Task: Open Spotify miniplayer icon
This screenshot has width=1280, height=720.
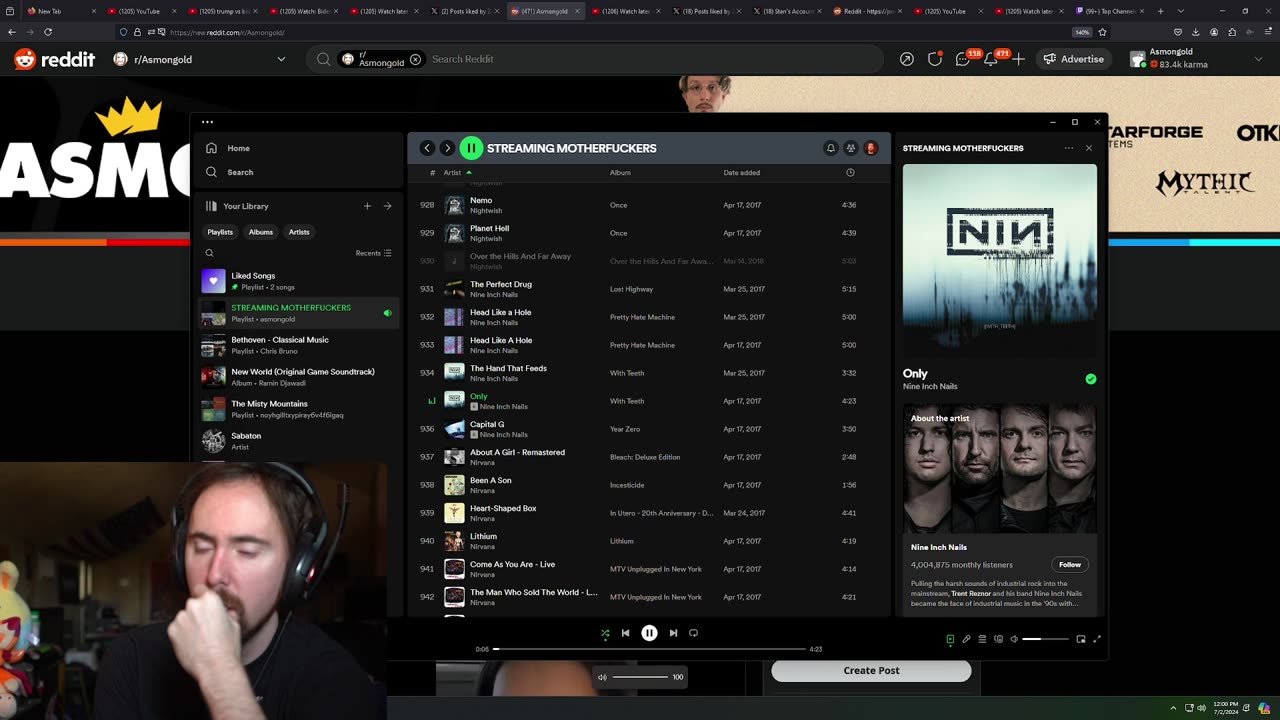Action: [x=1081, y=639]
